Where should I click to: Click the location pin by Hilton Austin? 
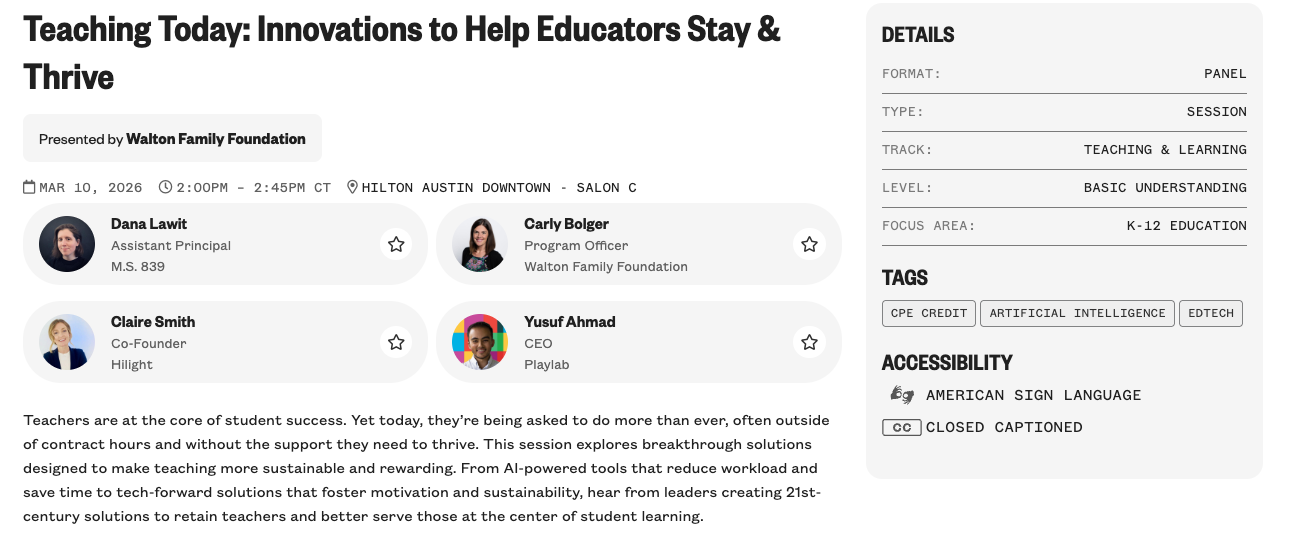click(x=352, y=187)
